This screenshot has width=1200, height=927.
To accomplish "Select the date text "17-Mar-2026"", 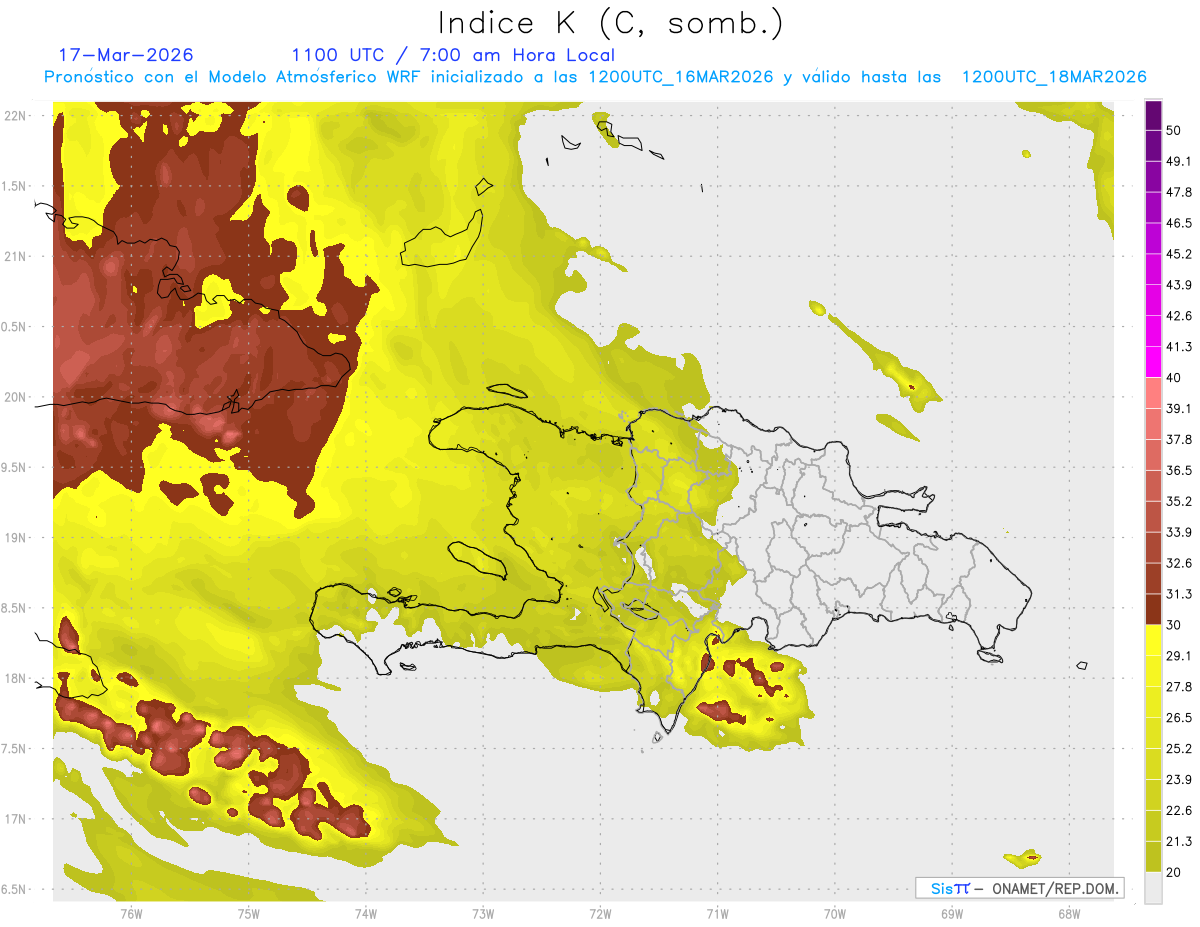I will pos(126,55).
